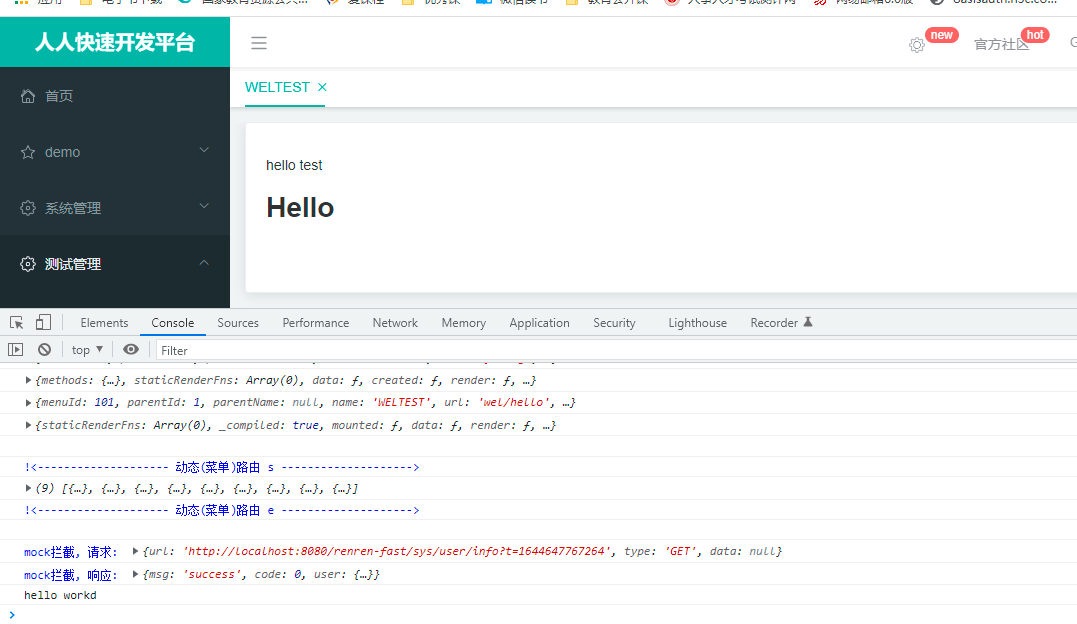This screenshot has height=624, width=1077.
Task: Toggle the sidebar hamburger menu icon
Action: [x=259, y=43]
